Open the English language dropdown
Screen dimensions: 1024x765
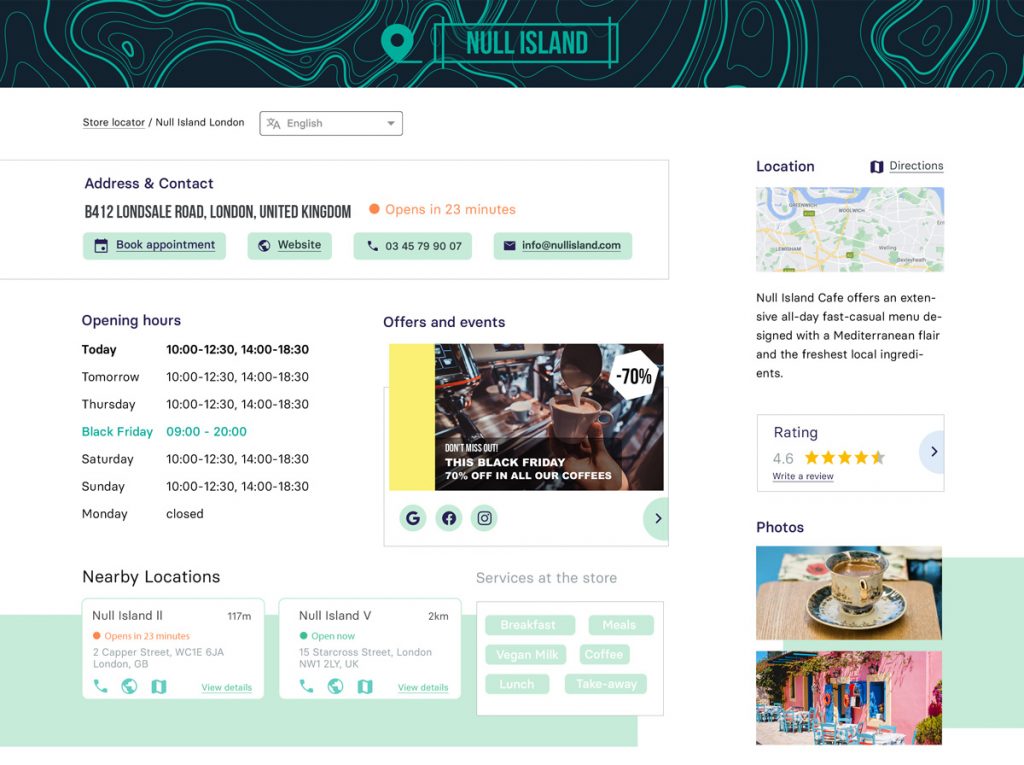point(331,123)
